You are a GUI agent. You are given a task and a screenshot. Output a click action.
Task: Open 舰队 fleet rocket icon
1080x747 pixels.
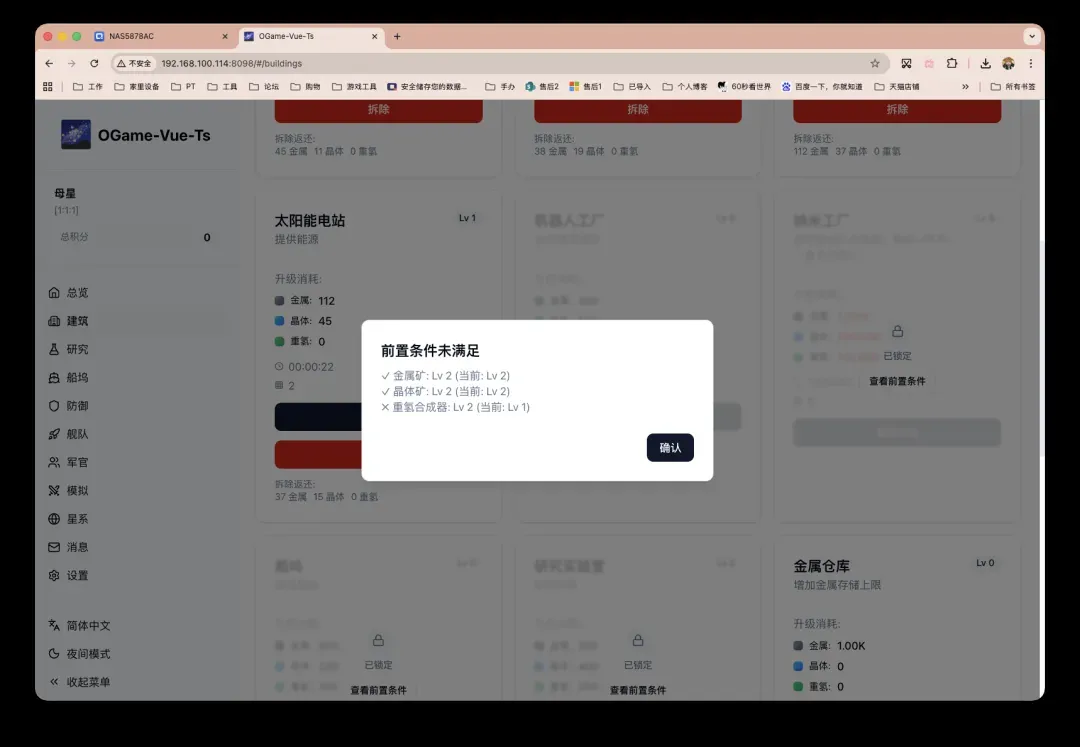pyautogui.click(x=55, y=434)
